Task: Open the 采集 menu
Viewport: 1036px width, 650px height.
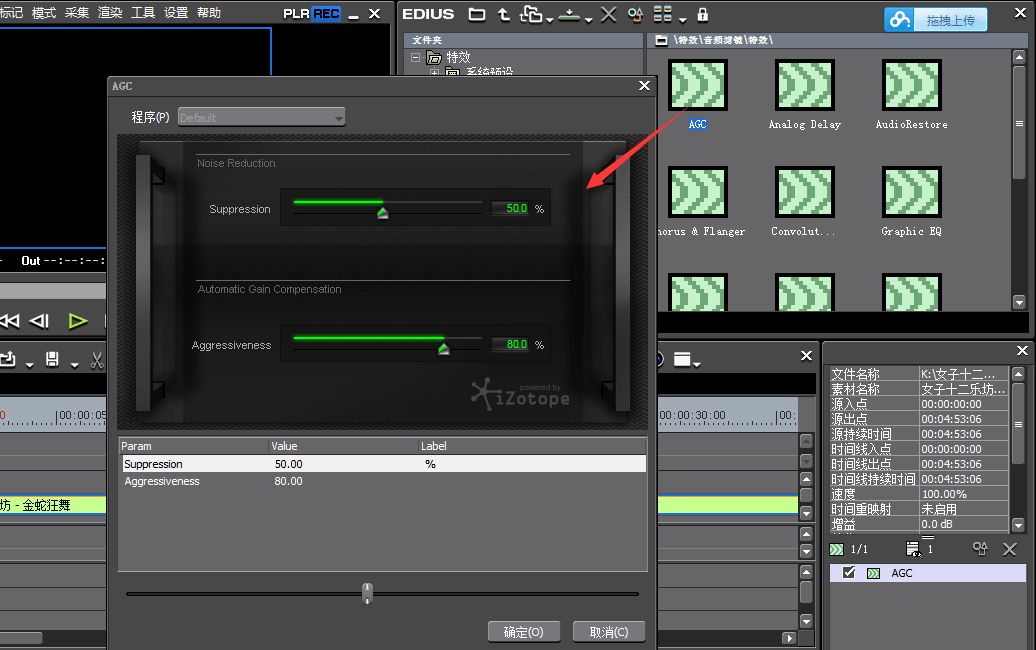Action: [77, 13]
